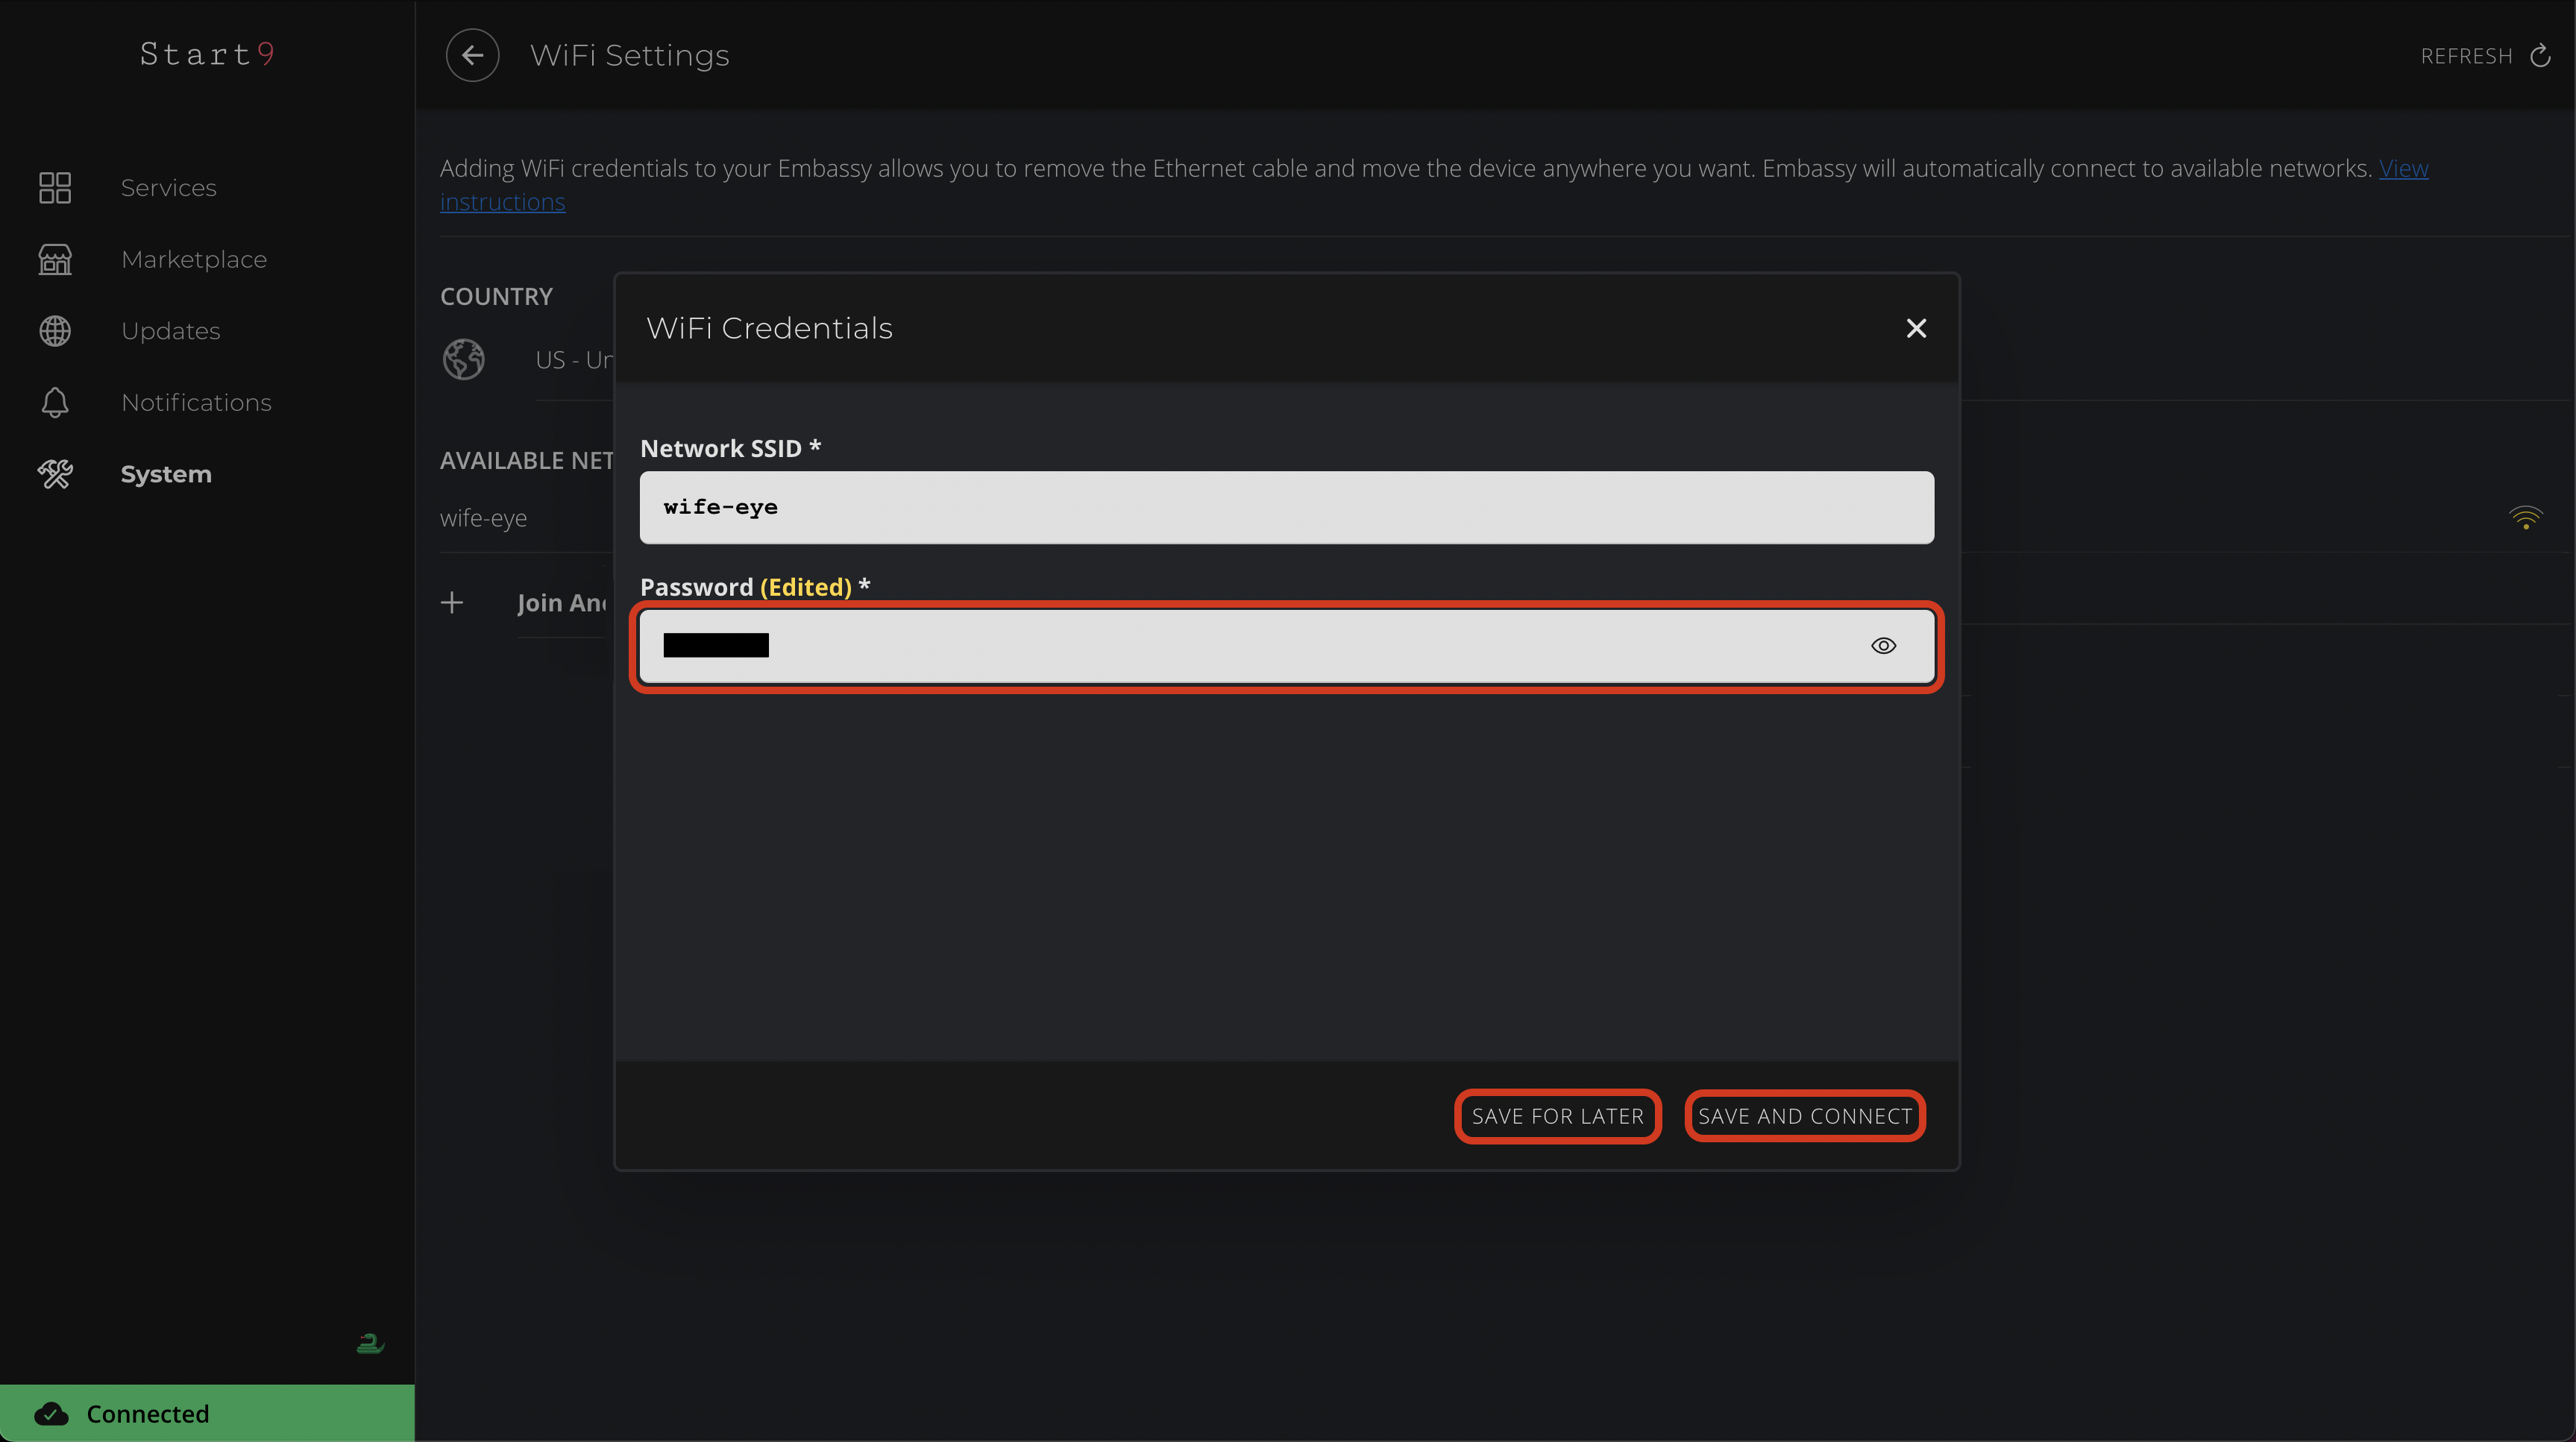
Task: Open Marketplace from the sidebar menu
Action: (194, 259)
